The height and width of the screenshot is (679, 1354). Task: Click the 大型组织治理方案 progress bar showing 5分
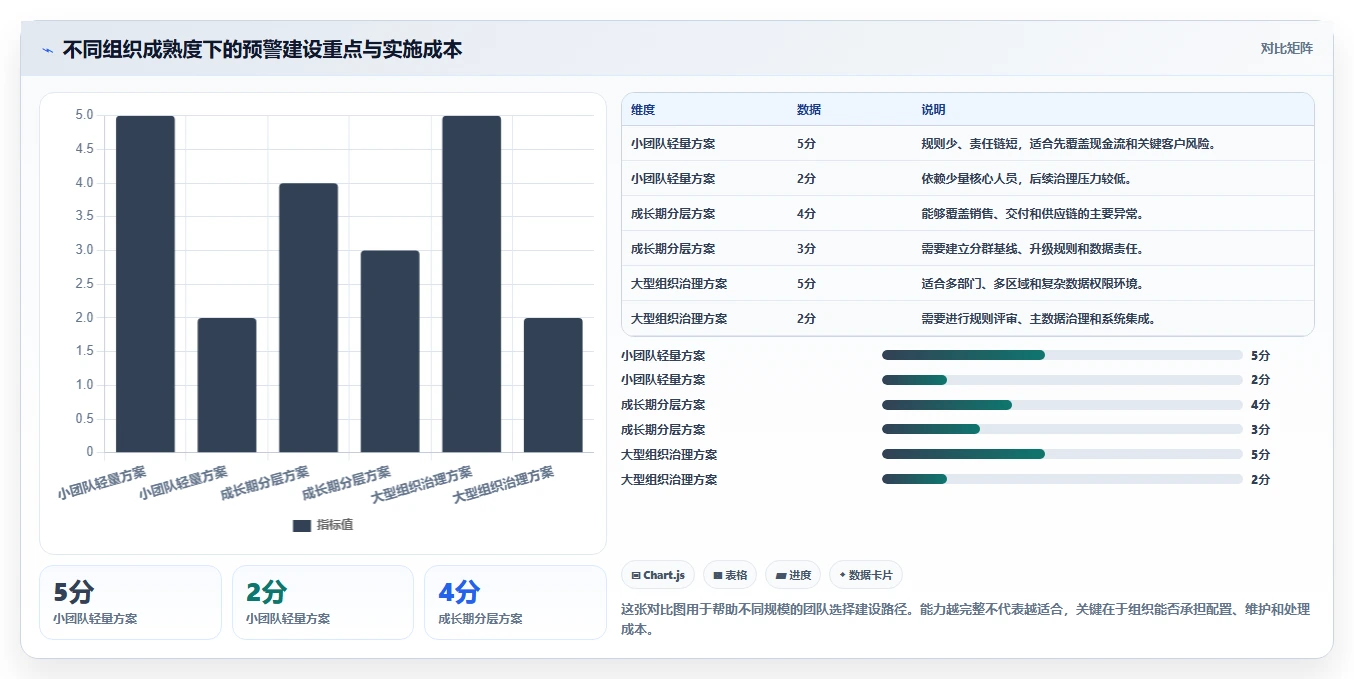point(1062,455)
